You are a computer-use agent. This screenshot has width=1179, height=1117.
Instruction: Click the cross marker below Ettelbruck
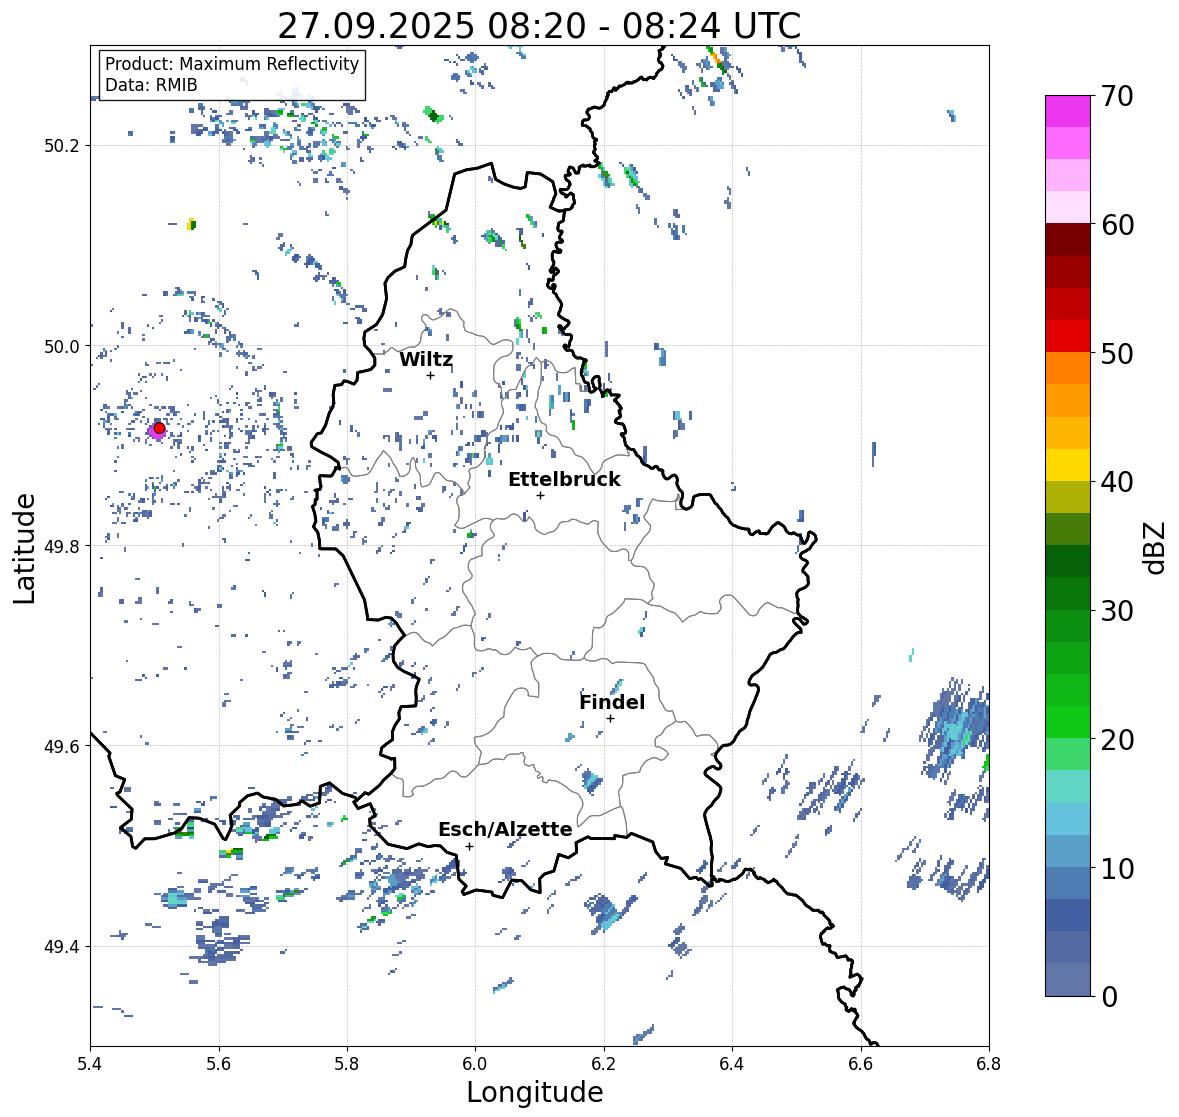tap(540, 495)
